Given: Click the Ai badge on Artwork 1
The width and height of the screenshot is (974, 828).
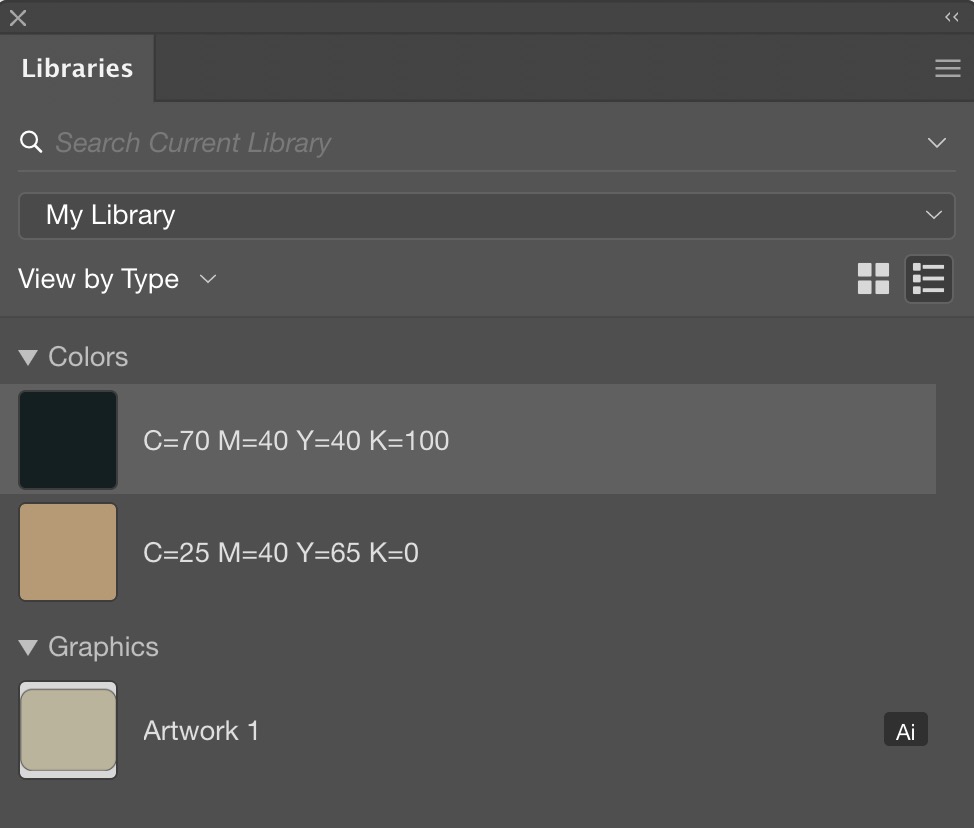Looking at the screenshot, I should (x=905, y=731).
